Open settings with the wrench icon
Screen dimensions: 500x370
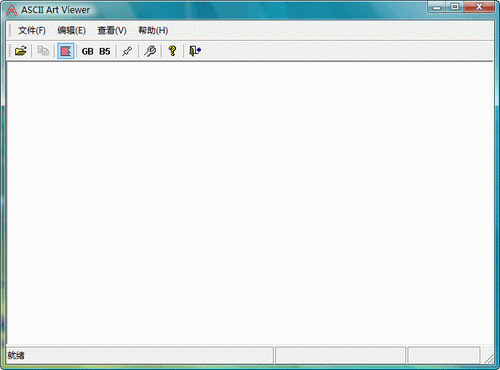pos(150,51)
